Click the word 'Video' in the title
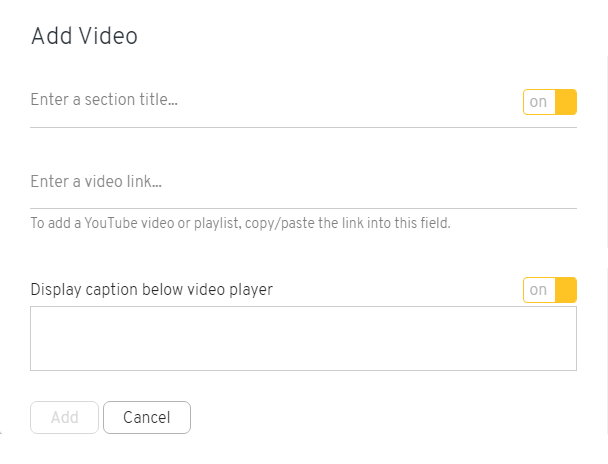 [109, 36]
